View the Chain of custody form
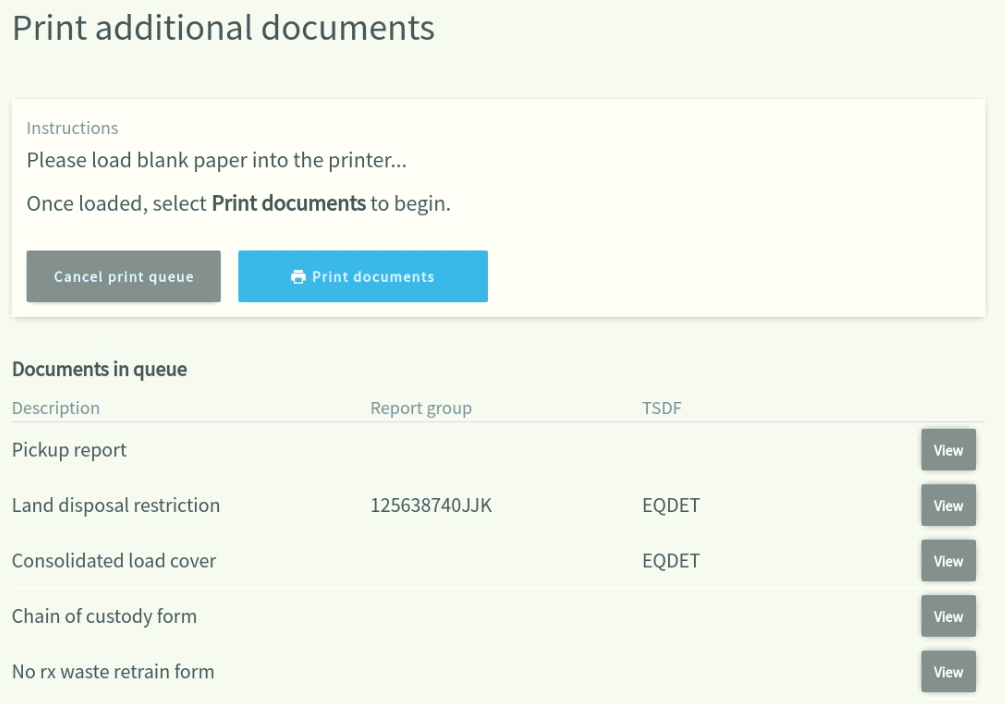The height and width of the screenshot is (704, 1005). 949,616
